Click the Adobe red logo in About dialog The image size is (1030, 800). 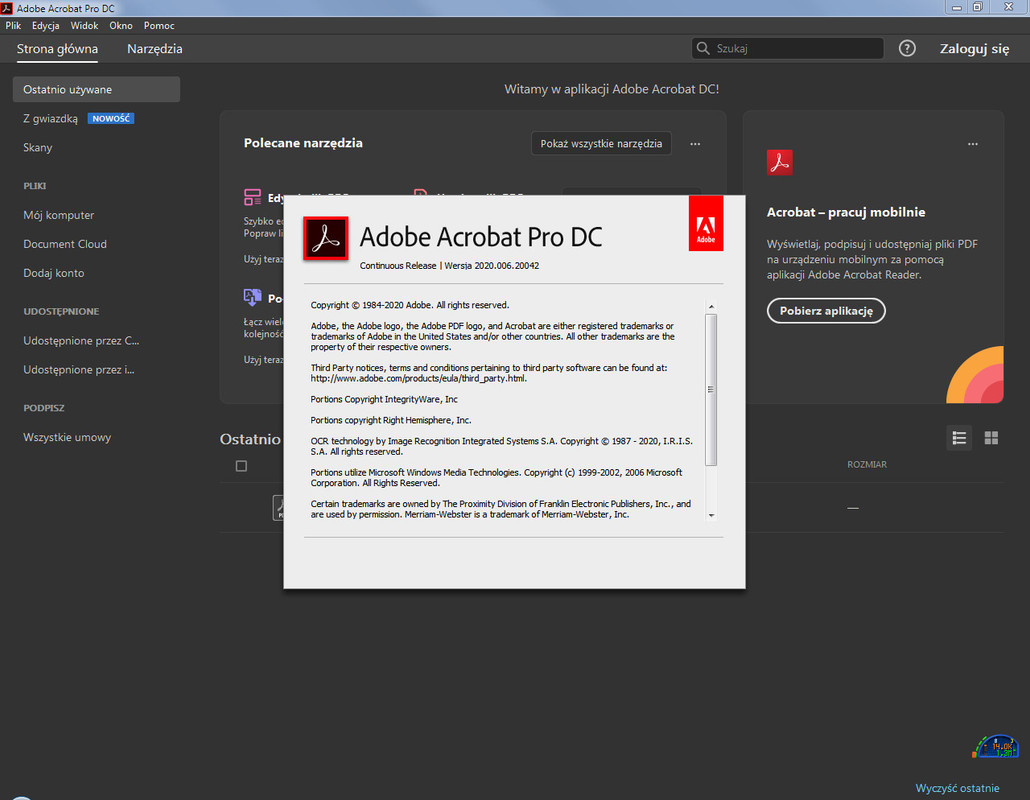pos(706,223)
